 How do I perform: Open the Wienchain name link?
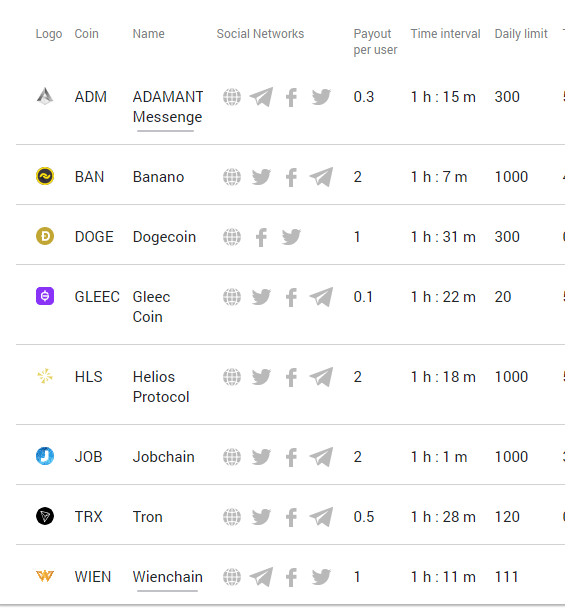click(x=167, y=577)
